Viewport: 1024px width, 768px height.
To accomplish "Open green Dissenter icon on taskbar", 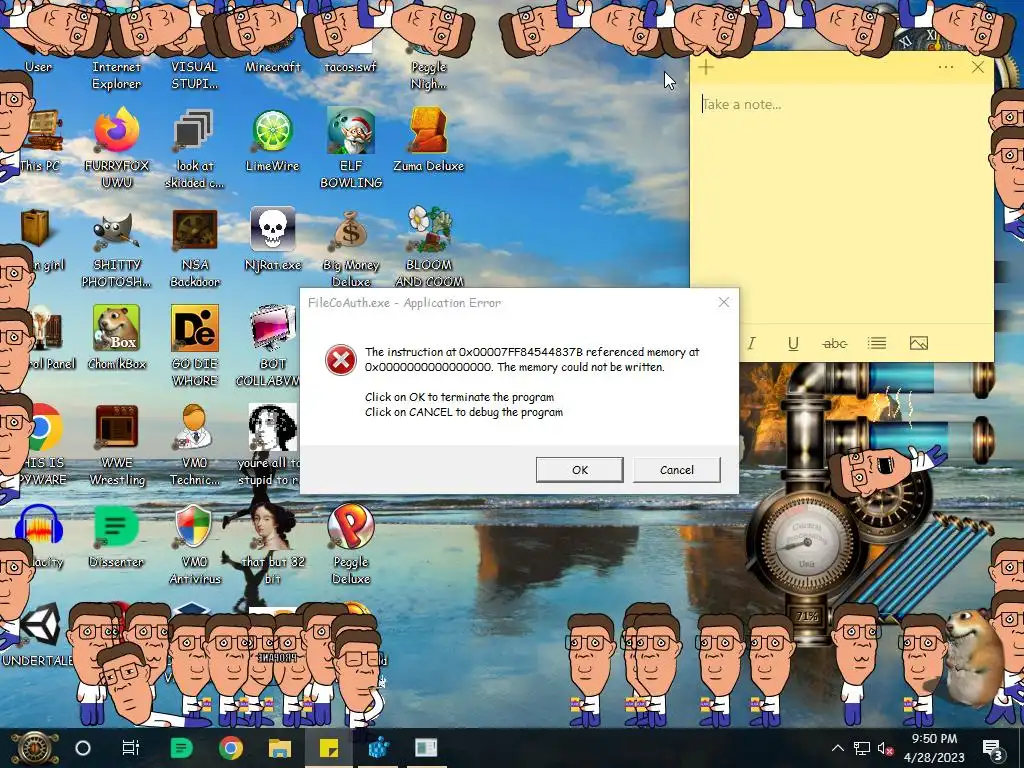I will pos(181,748).
